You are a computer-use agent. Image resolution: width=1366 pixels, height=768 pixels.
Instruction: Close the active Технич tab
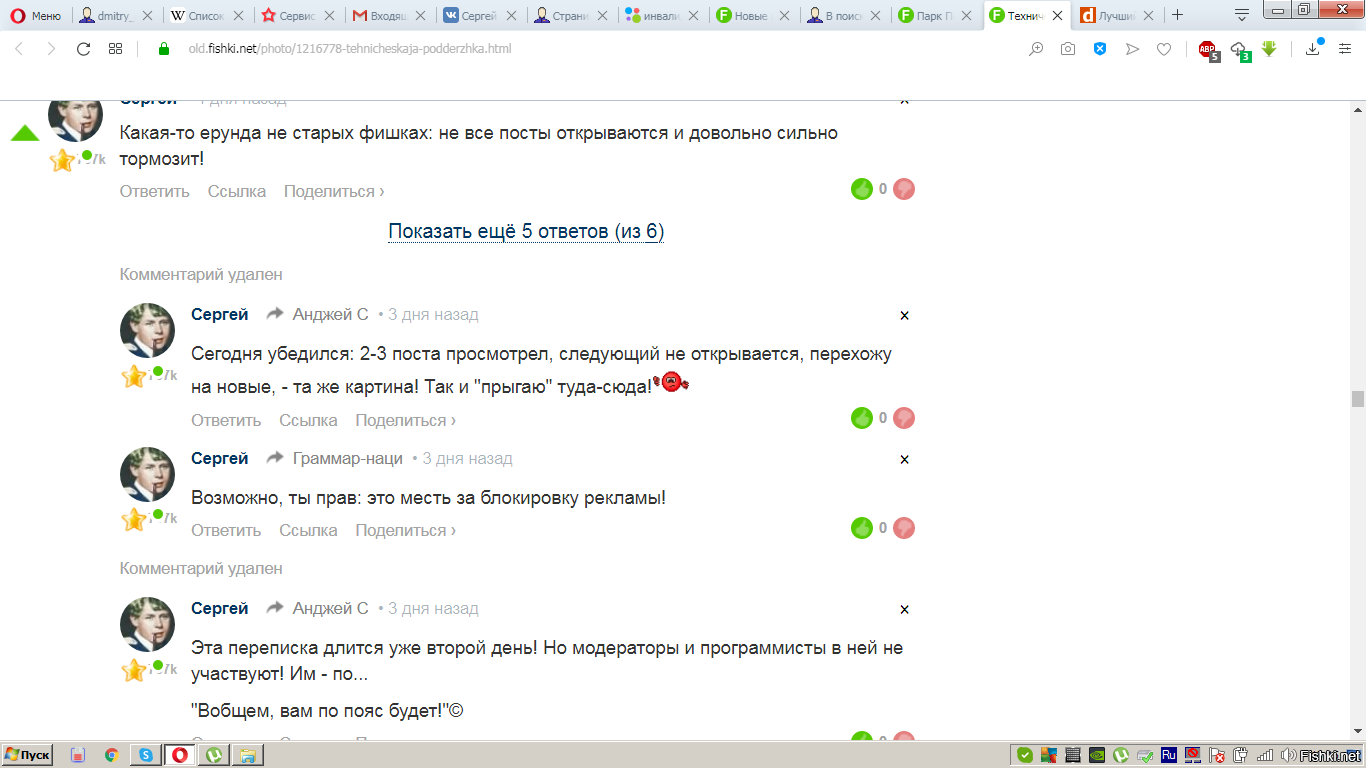pyautogui.click(x=1057, y=16)
